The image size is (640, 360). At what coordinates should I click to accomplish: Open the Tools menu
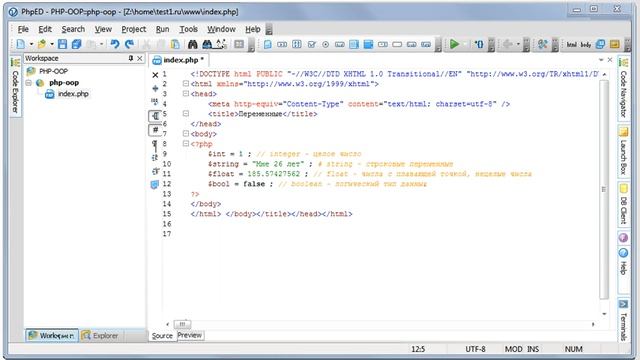click(x=189, y=29)
